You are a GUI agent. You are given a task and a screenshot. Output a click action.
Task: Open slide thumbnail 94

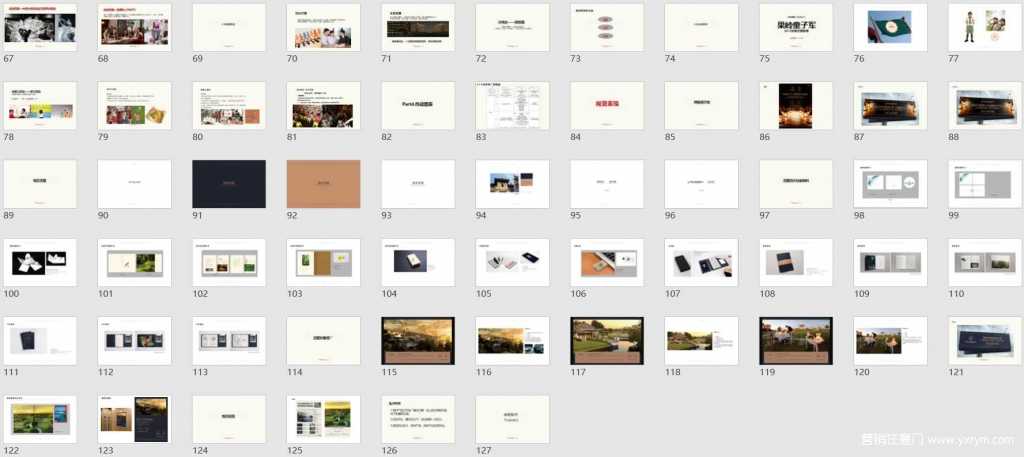(x=513, y=184)
